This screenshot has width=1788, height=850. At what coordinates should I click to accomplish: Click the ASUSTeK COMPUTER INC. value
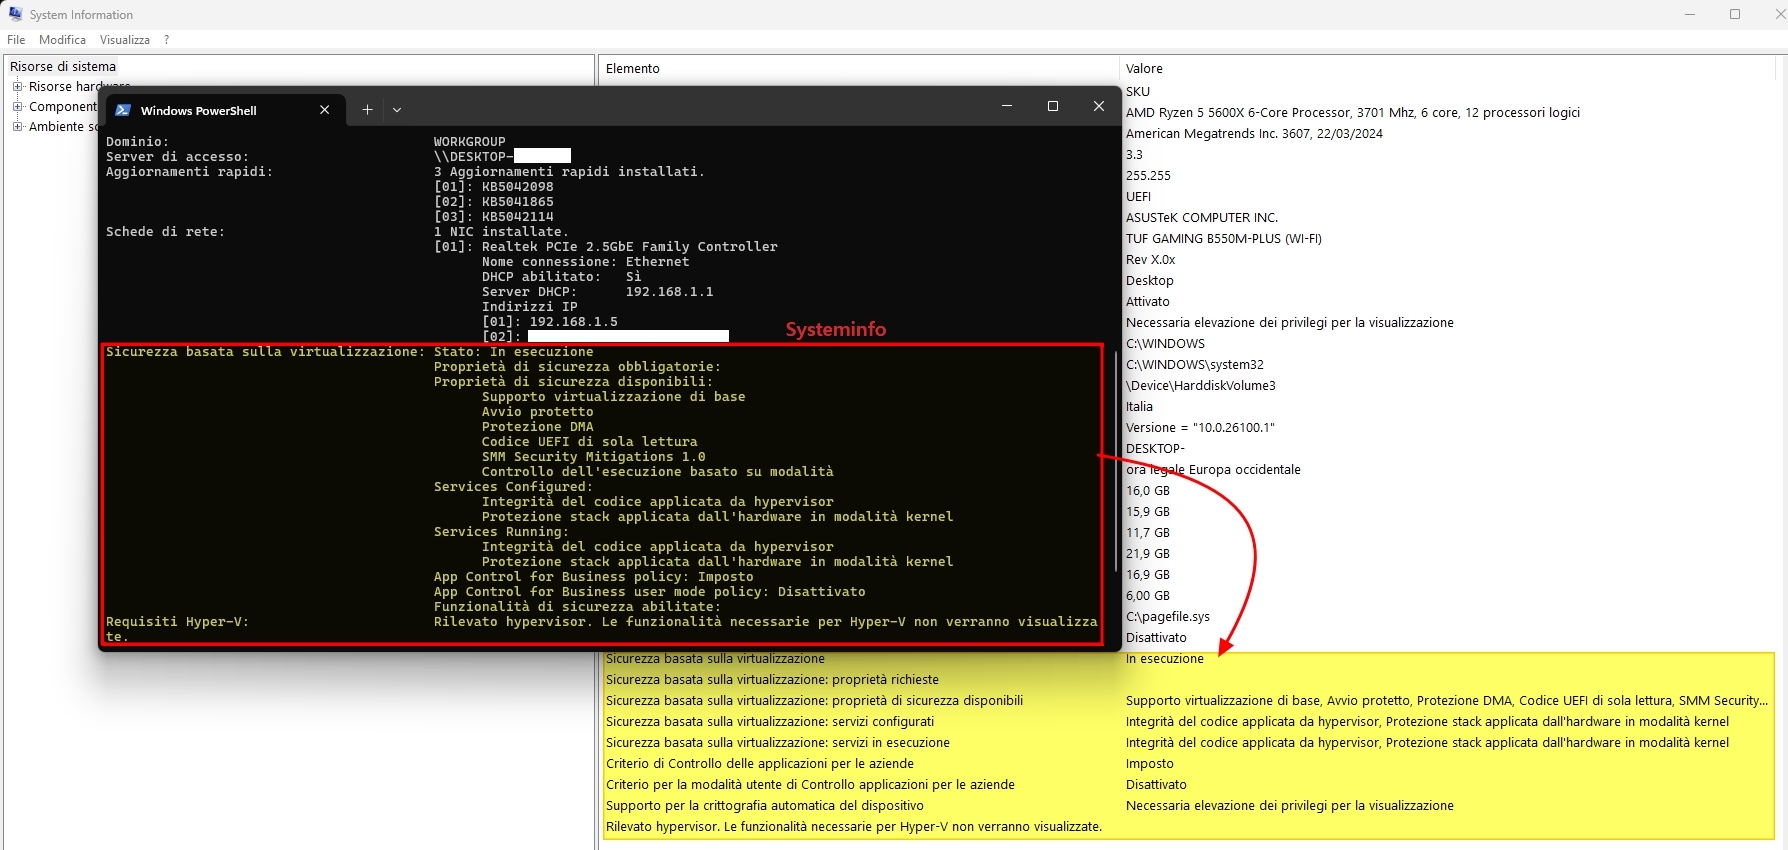(x=1202, y=217)
